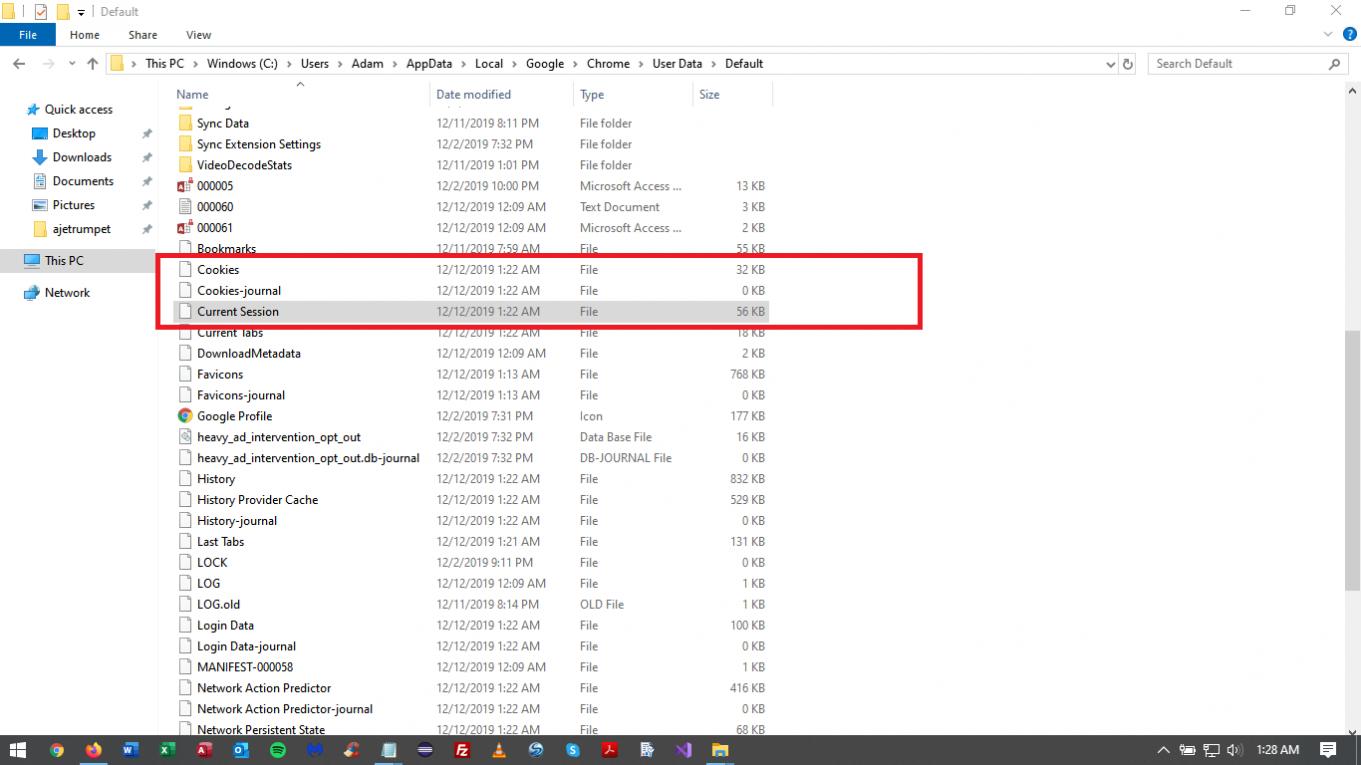Open Skype from the taskbar
This screenshot has height=765, width=1361.
[573, 750]
